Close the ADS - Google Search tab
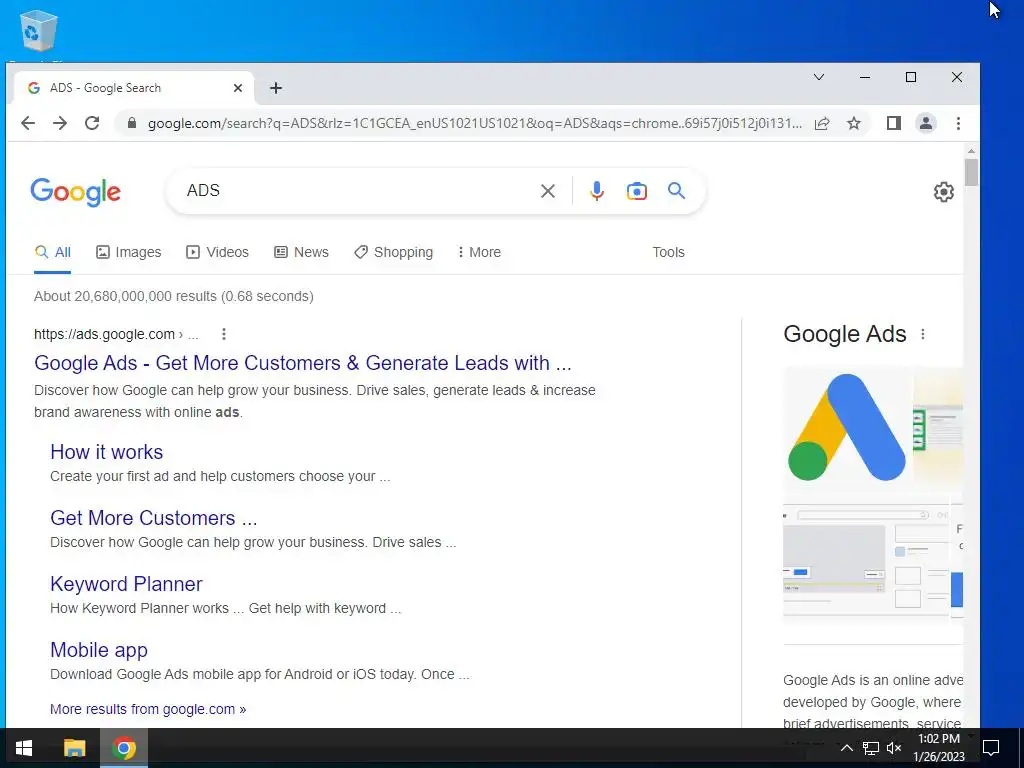Image resolution: width=1024 pixels, height=768 pixels. [238, 88]
